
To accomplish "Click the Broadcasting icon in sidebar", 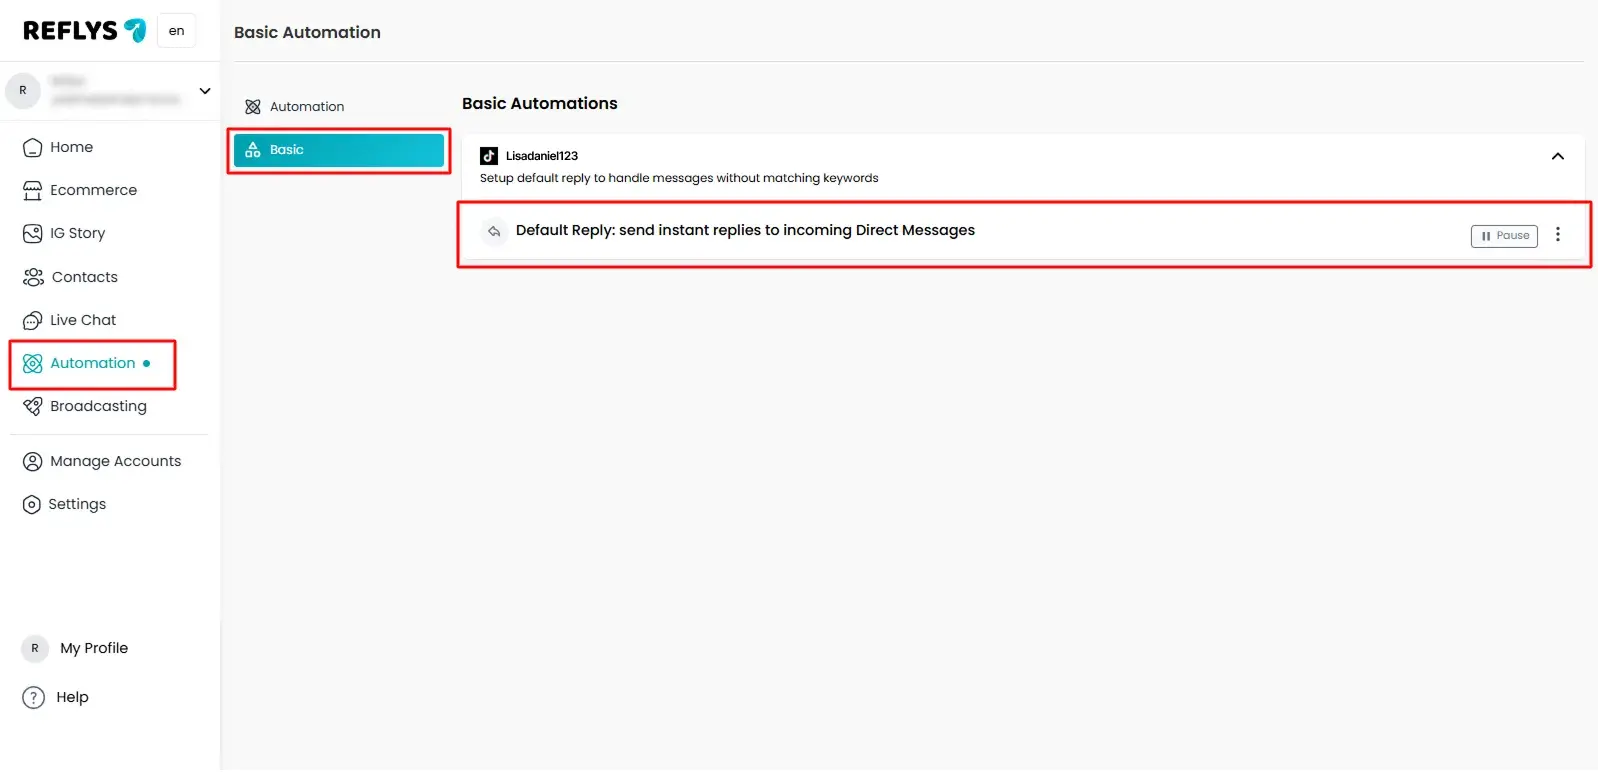I will [x=32, y=407].
